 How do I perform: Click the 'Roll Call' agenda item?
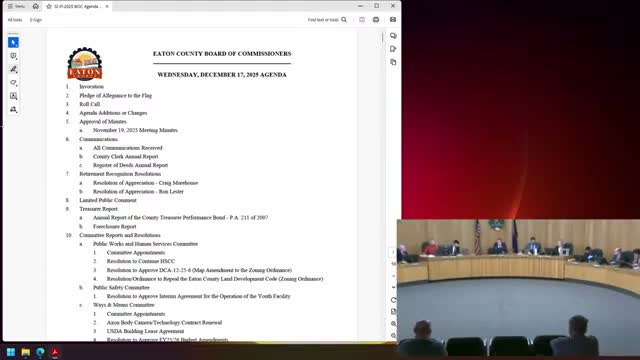(89, 104)
